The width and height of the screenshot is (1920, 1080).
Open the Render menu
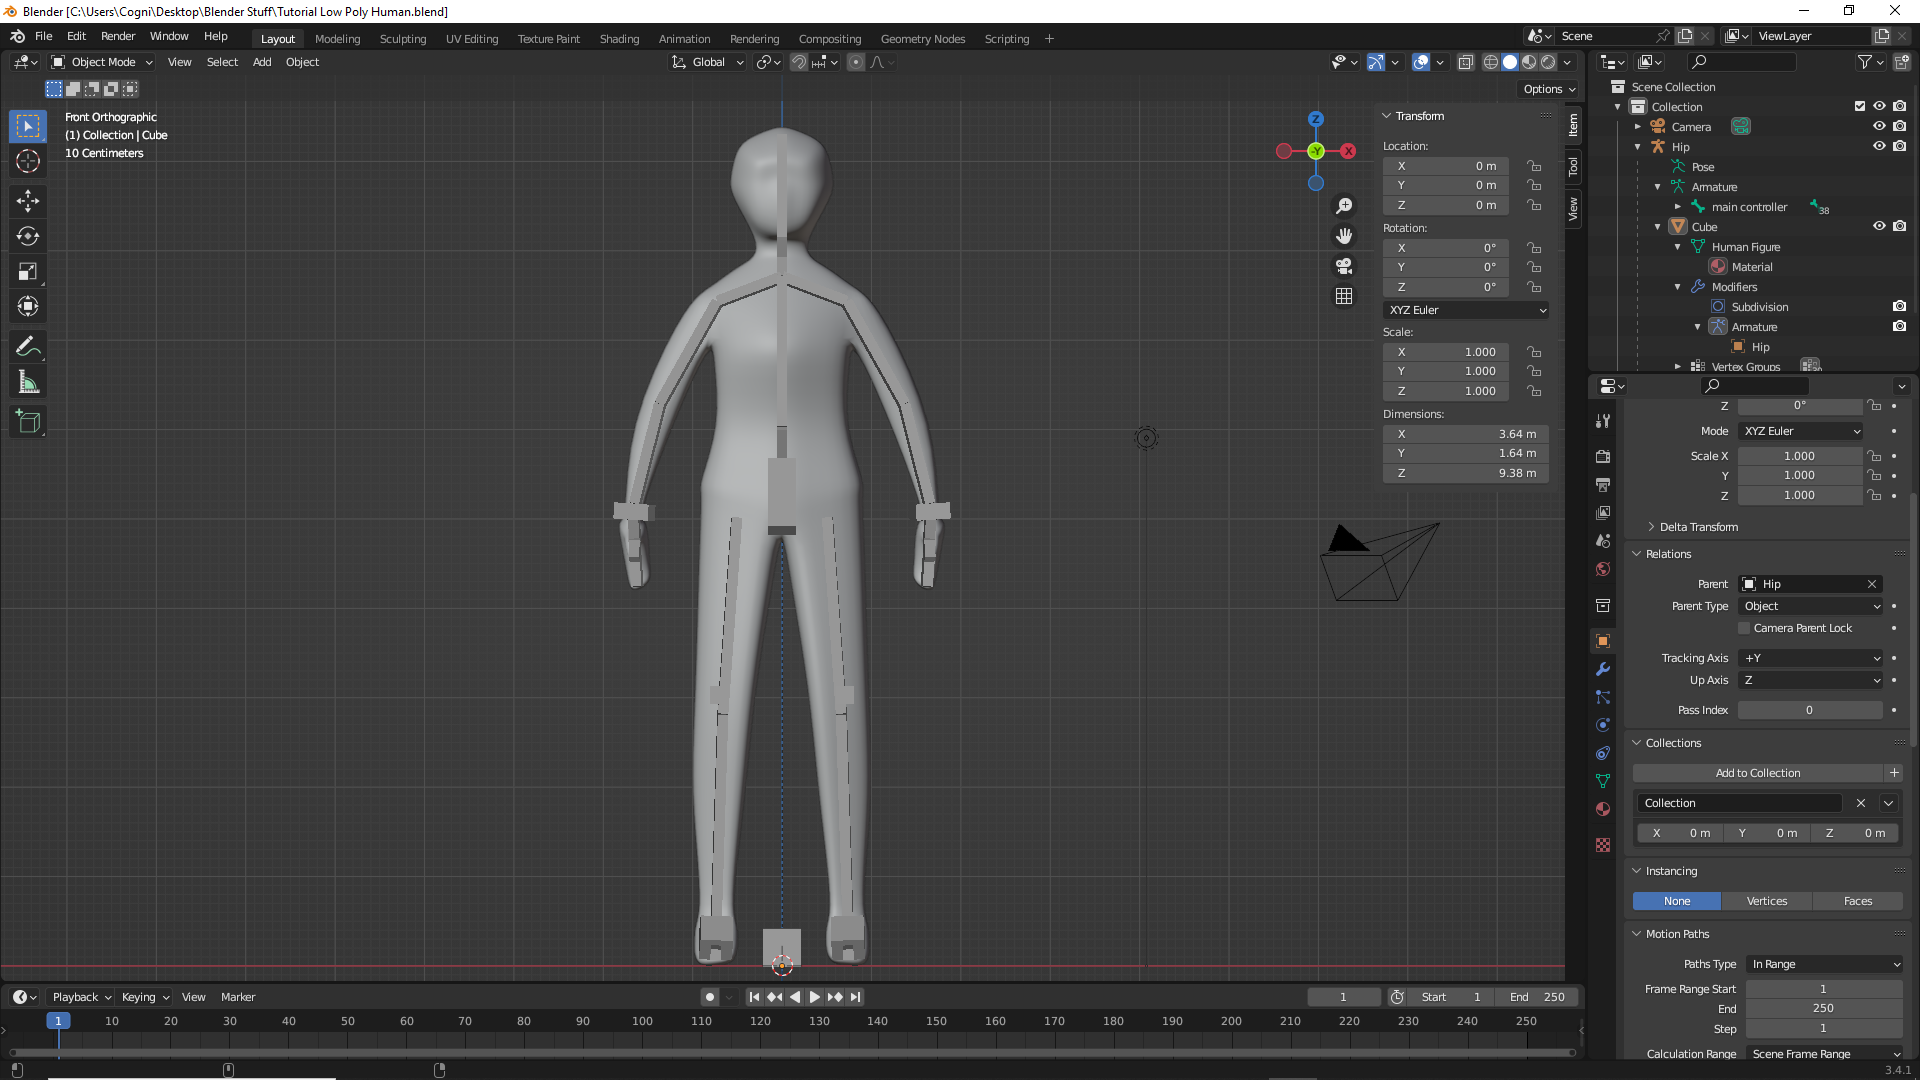pos(117,36)
